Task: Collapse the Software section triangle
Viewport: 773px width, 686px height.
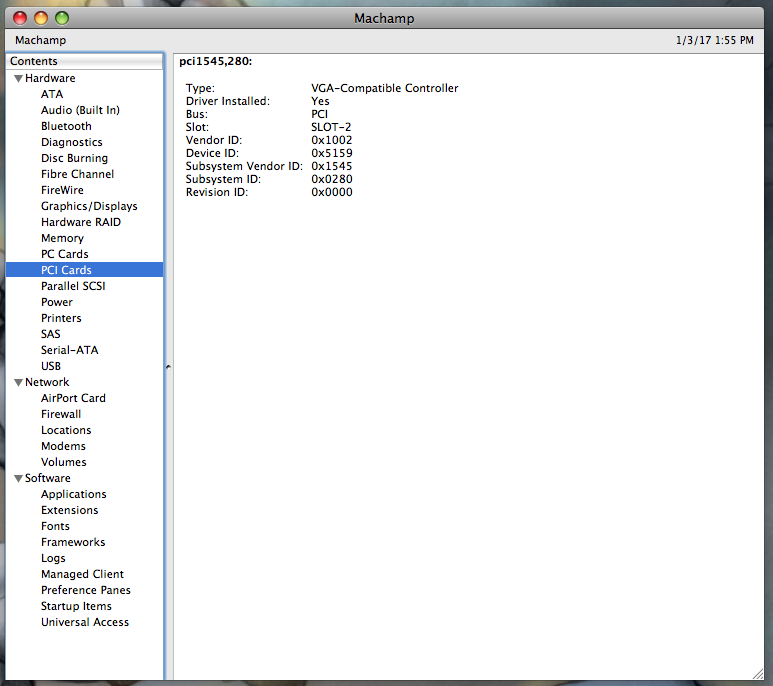Action: (x=18, y=479)
